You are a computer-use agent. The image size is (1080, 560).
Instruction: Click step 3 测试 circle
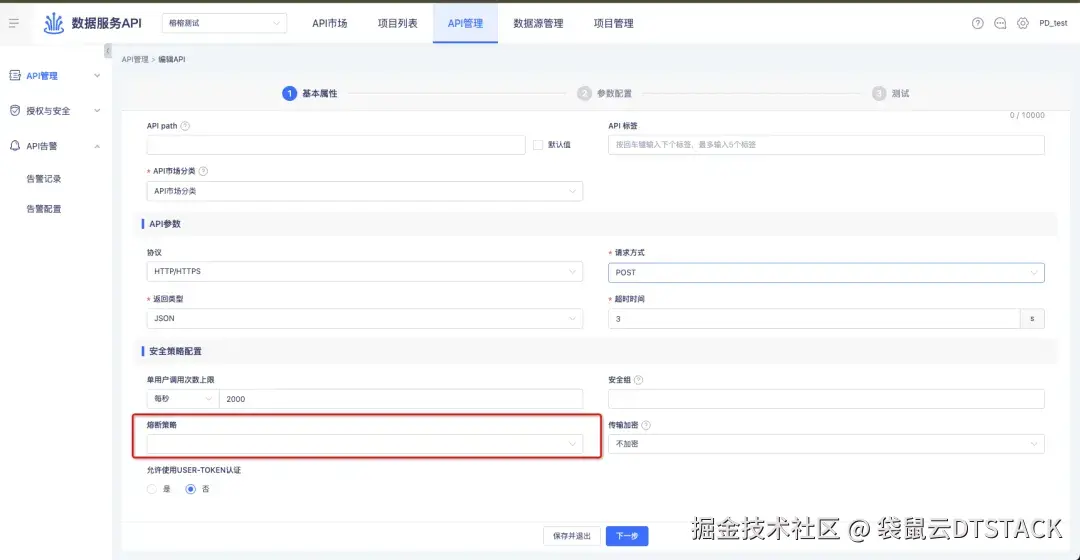[879, 94]
